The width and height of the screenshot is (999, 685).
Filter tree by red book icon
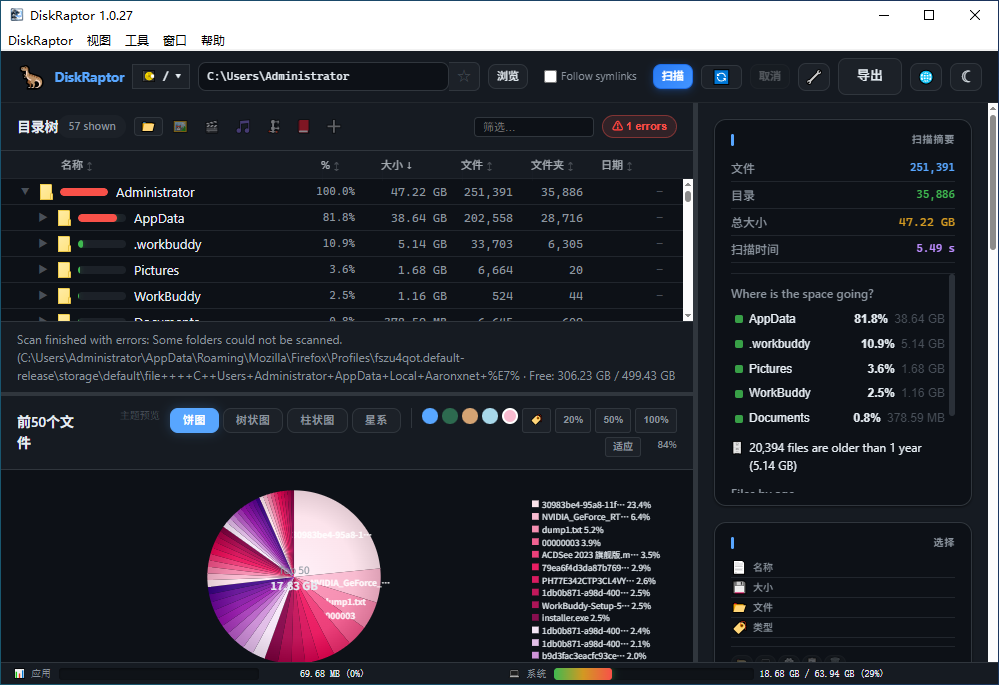coord(304,127)
